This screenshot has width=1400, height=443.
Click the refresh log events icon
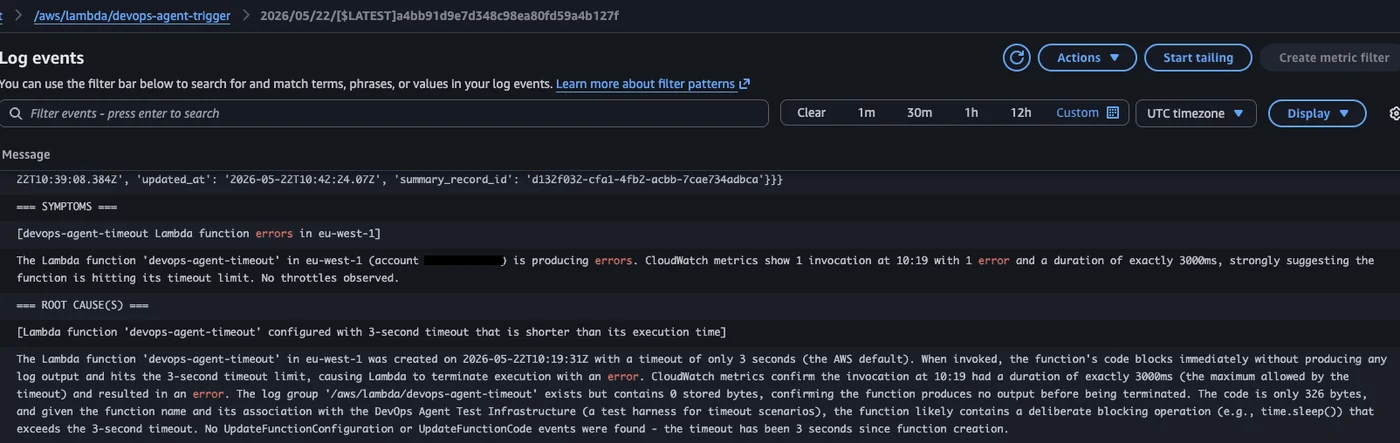tap(1017, 58)
